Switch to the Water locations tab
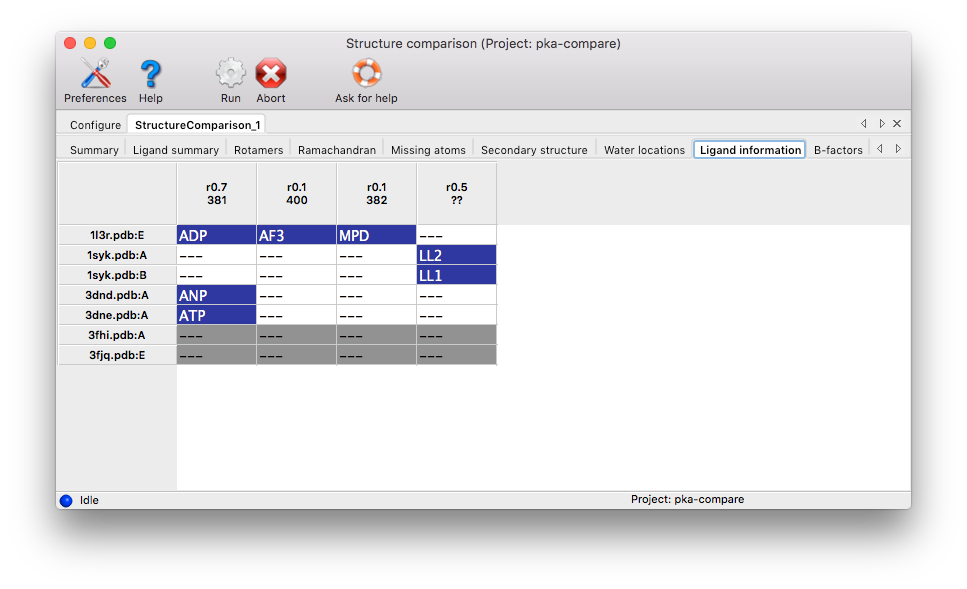Screen dimensions: 967x589 click(x=644, y=150)
